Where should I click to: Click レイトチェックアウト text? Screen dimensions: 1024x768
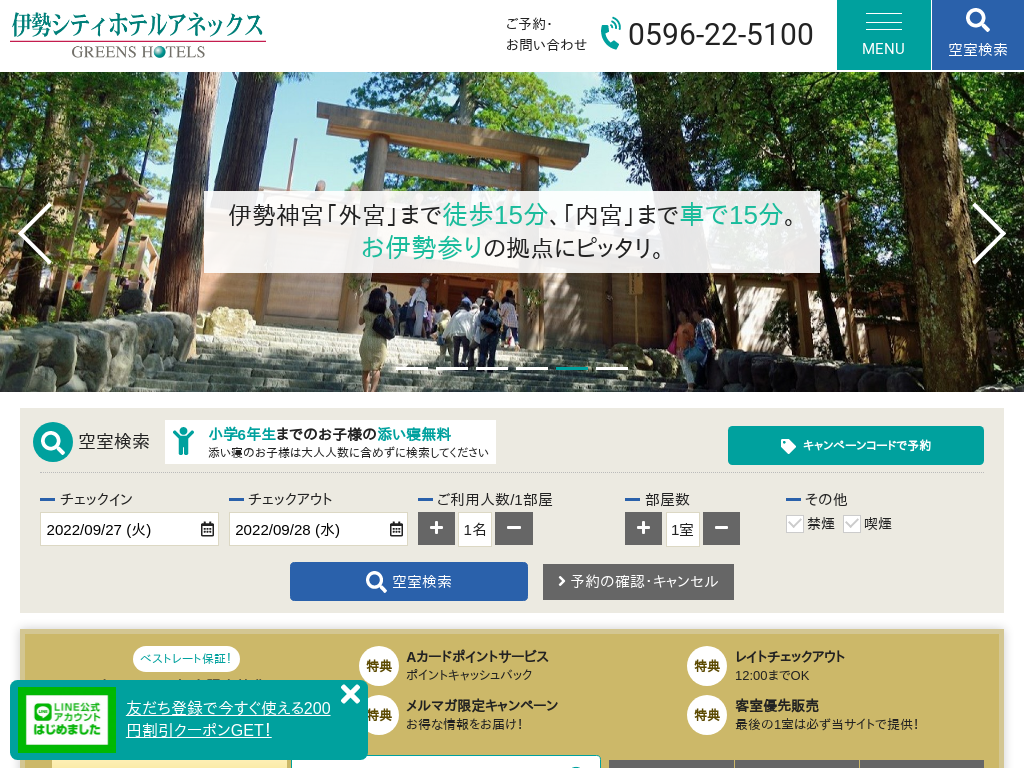point(790,656)
